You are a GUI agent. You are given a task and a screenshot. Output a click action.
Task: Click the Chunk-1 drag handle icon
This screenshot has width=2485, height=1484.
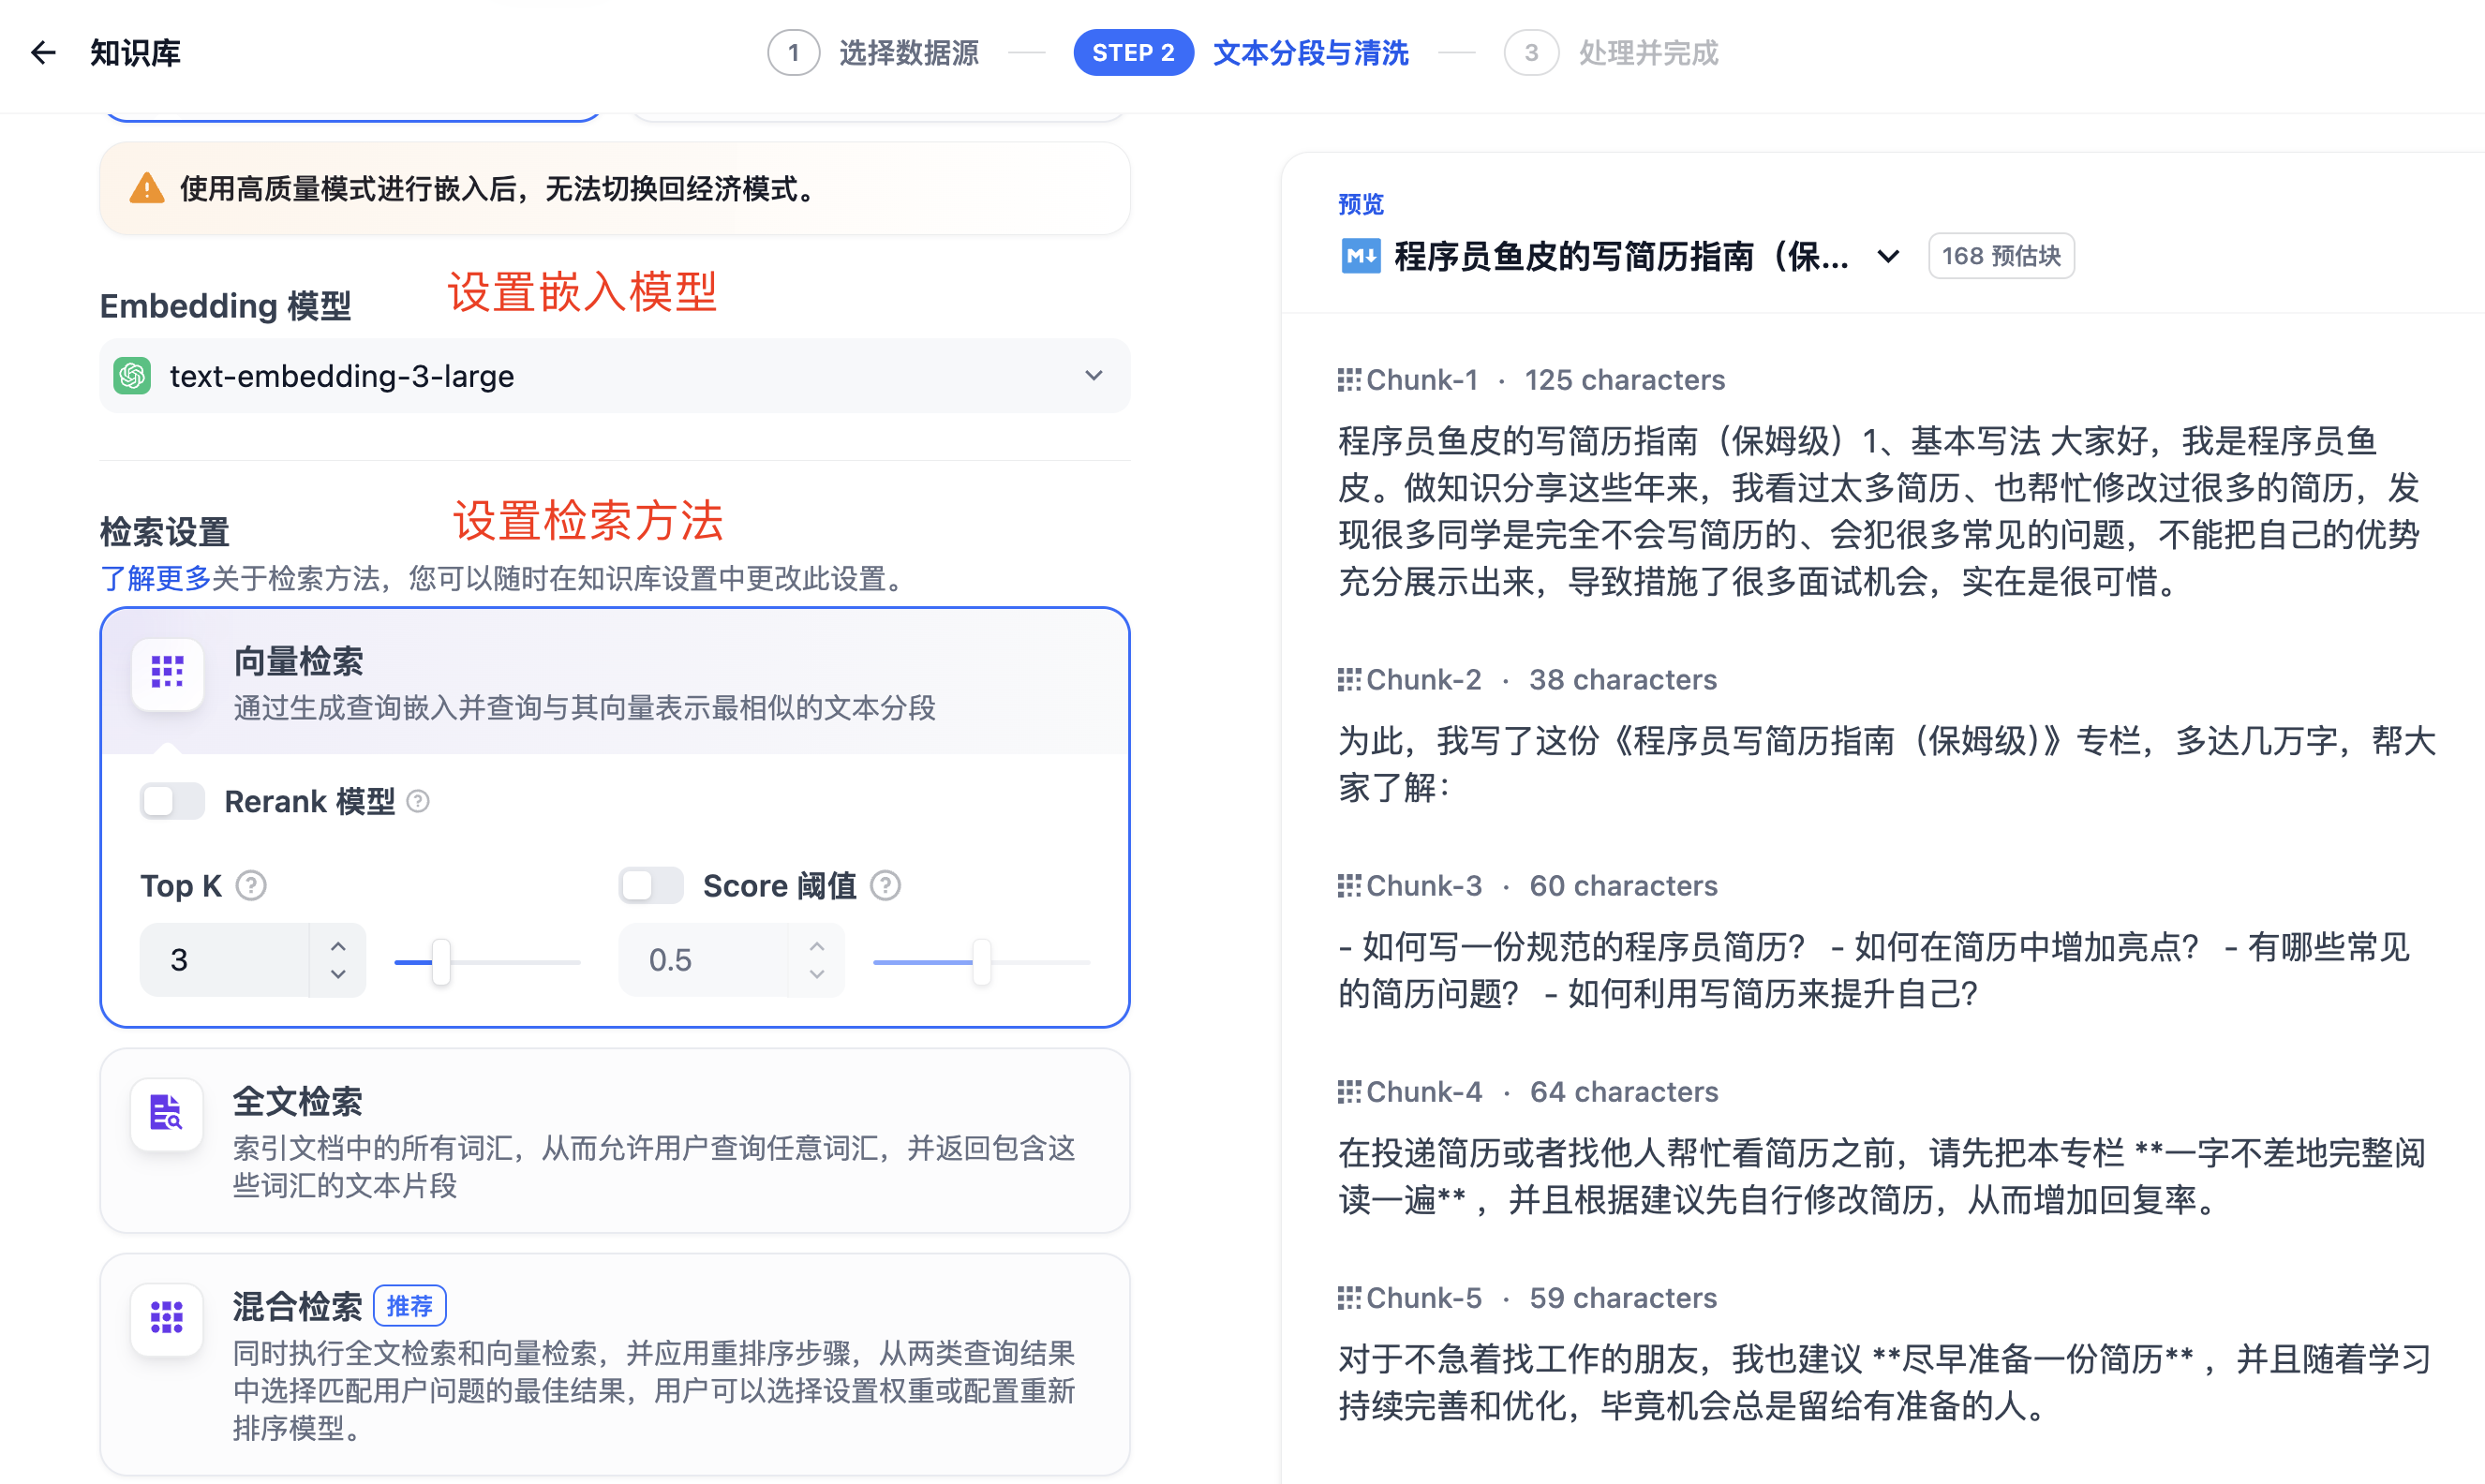pyautogui.click(x=1348, y=380)
